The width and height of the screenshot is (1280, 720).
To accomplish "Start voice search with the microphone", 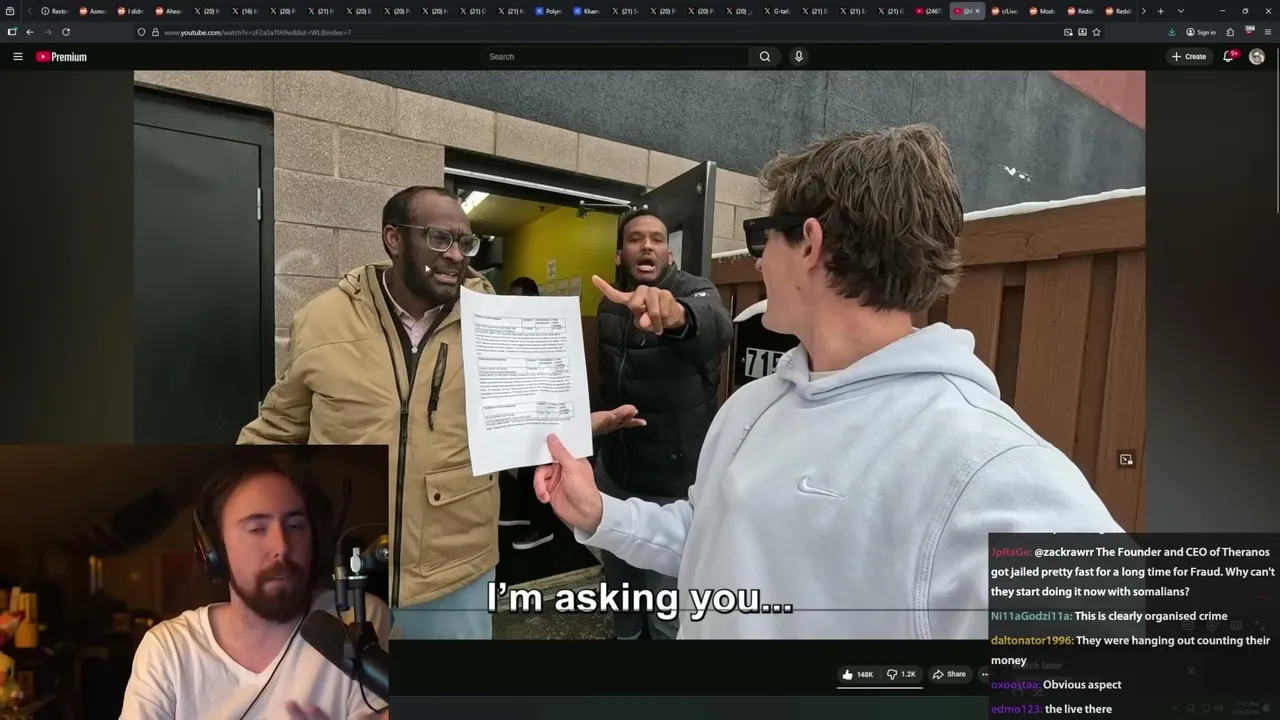I will (798, 57).
